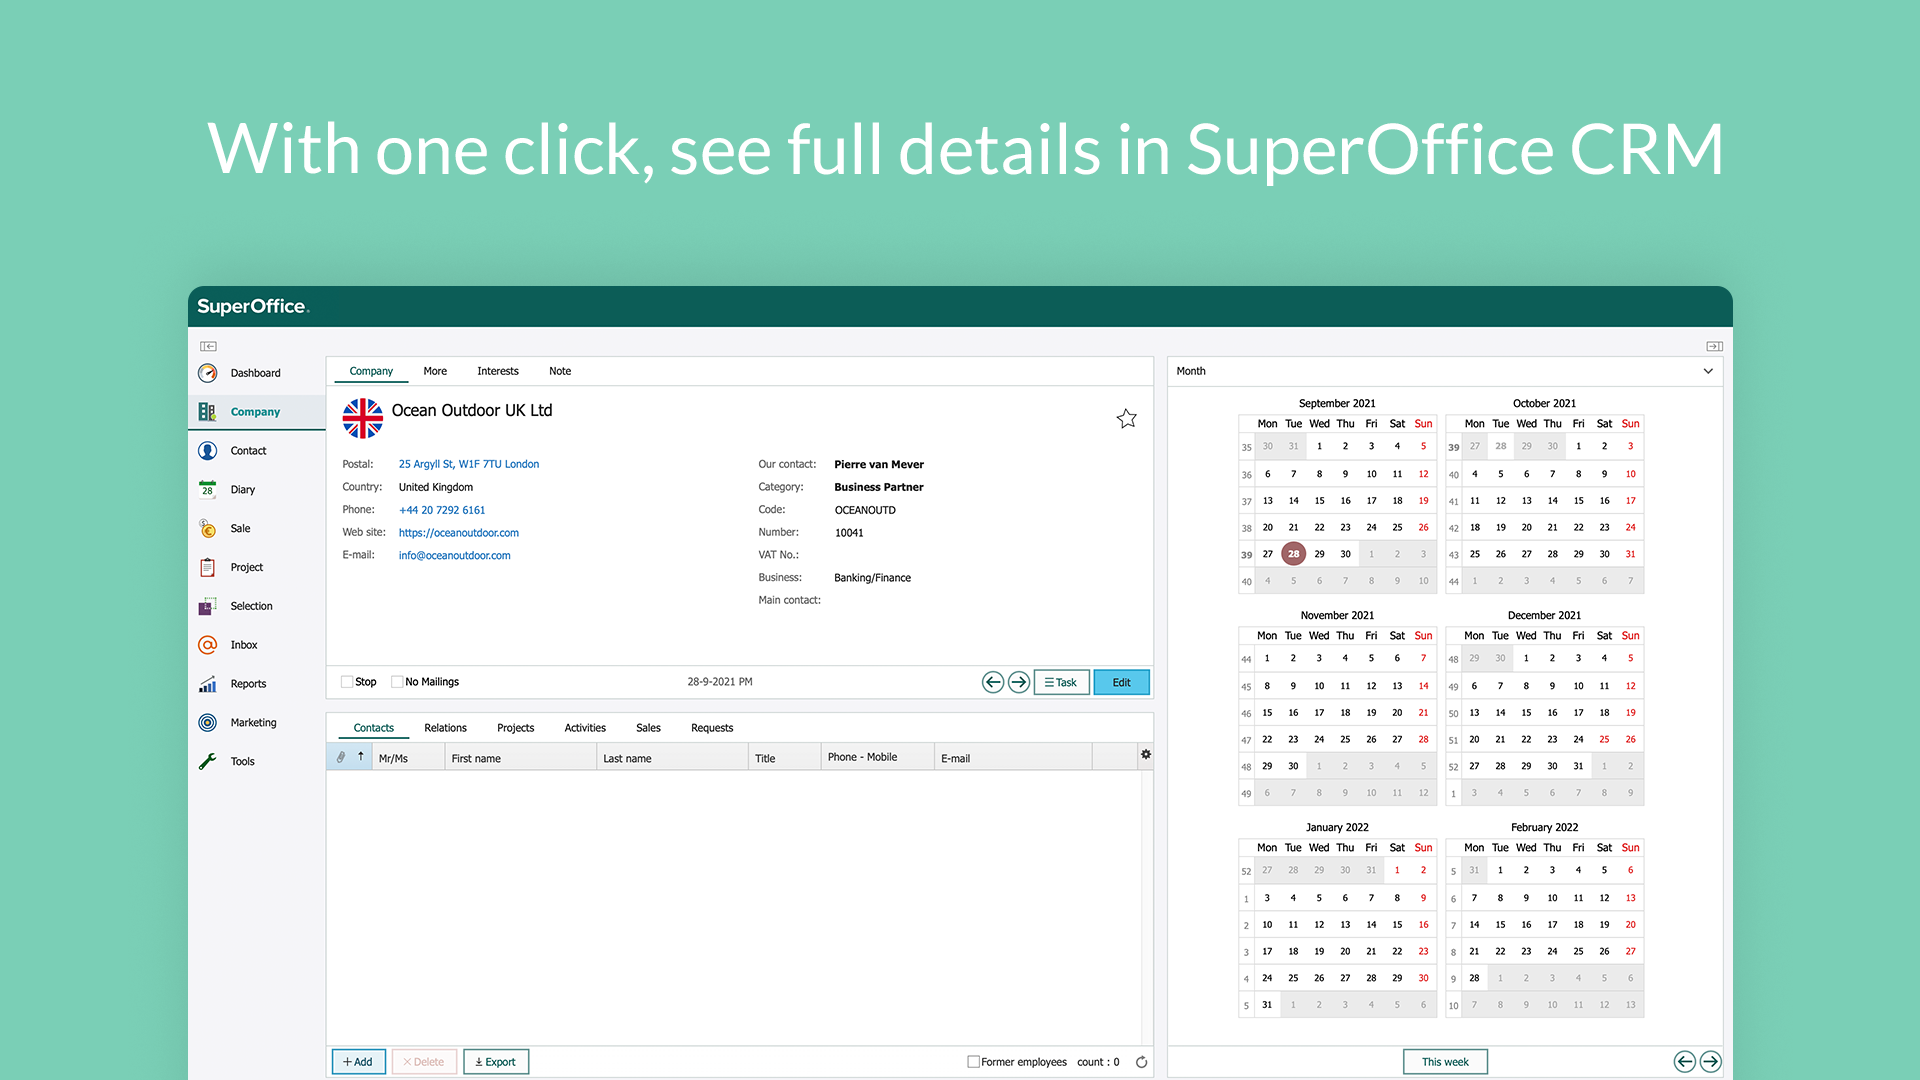The width and height of the screenshot is (1920, 1080).
Task: Show next months in calendar
Action: pyautogui.click(x=1711, y=1061)
